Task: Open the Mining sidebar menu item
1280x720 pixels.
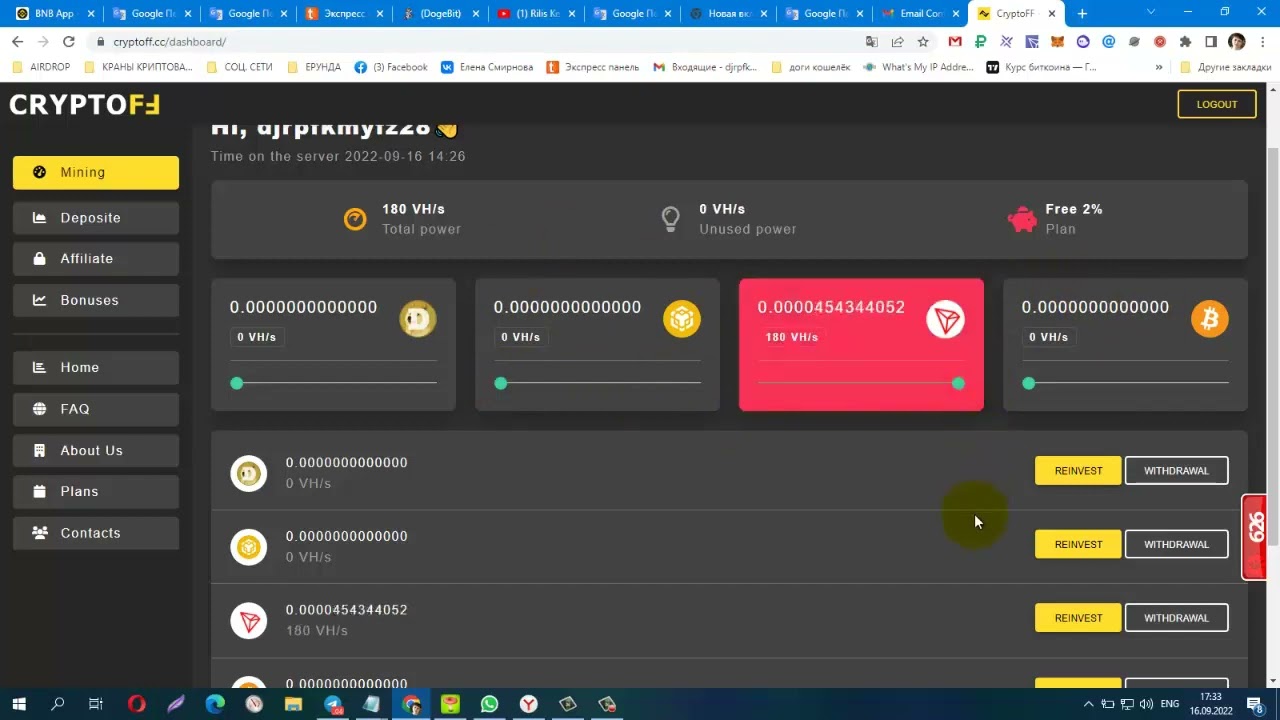Action: 96,172
